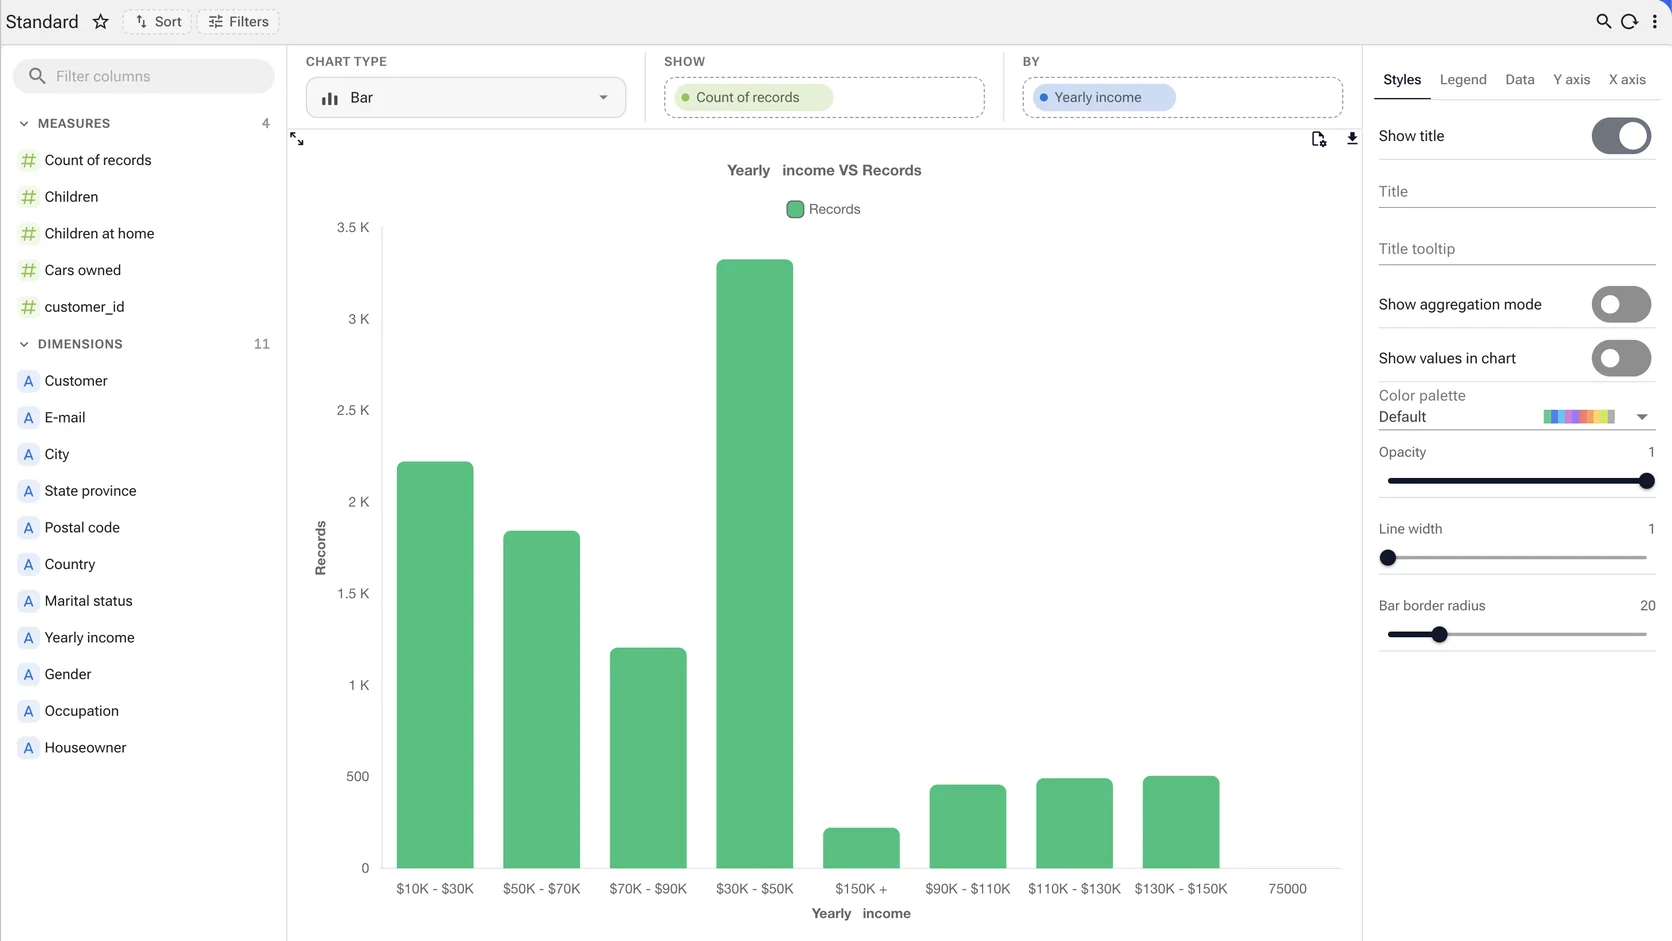Click the hash icon beside Cars owned
This screenshot has width=1672, height=941.
tap(28, 270)
